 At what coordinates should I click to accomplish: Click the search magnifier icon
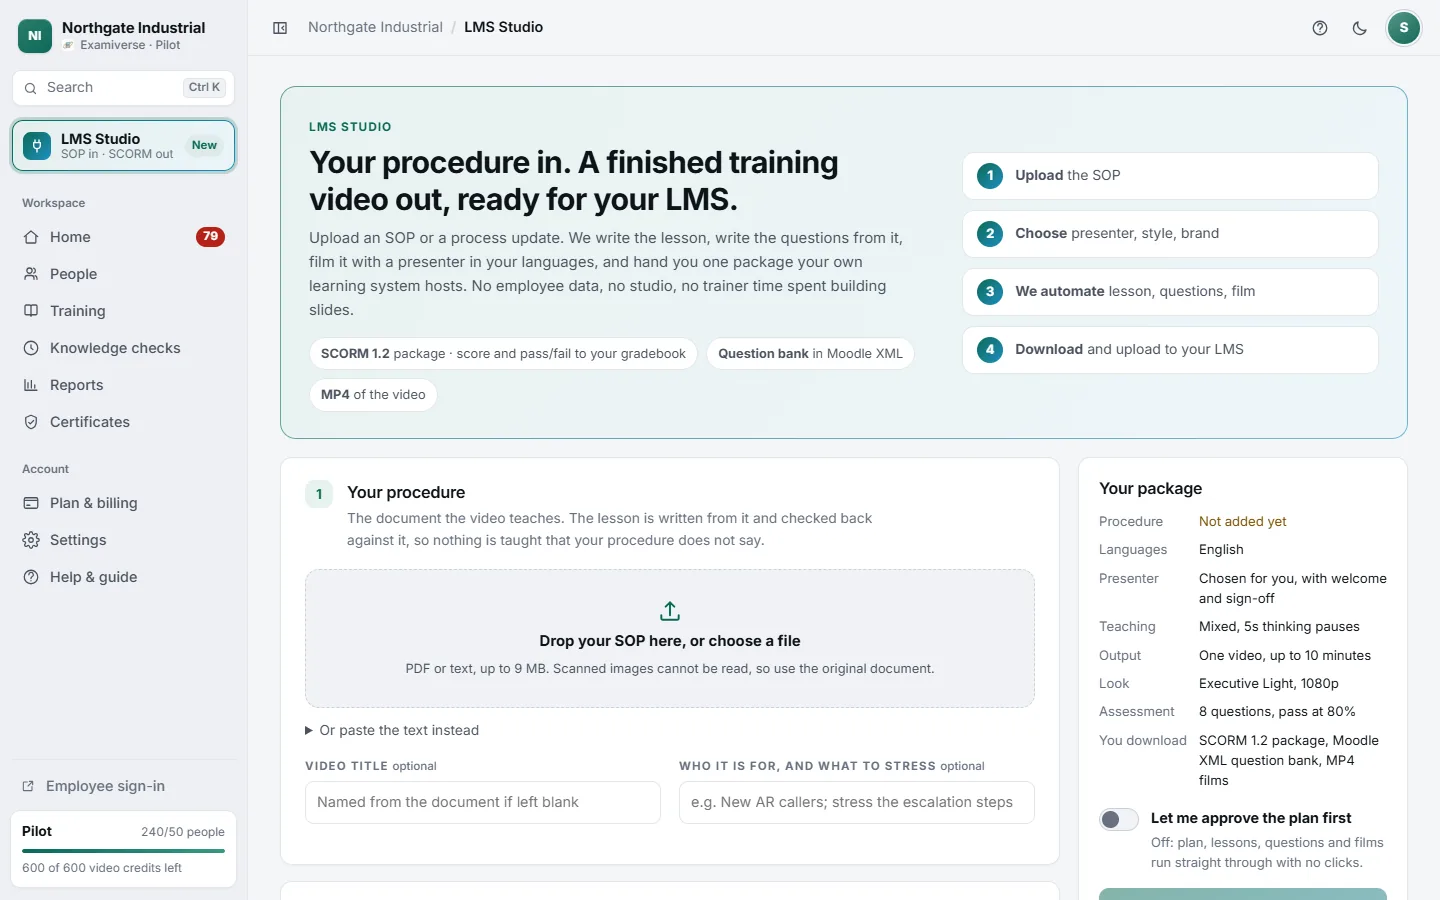tap(31, 88)
